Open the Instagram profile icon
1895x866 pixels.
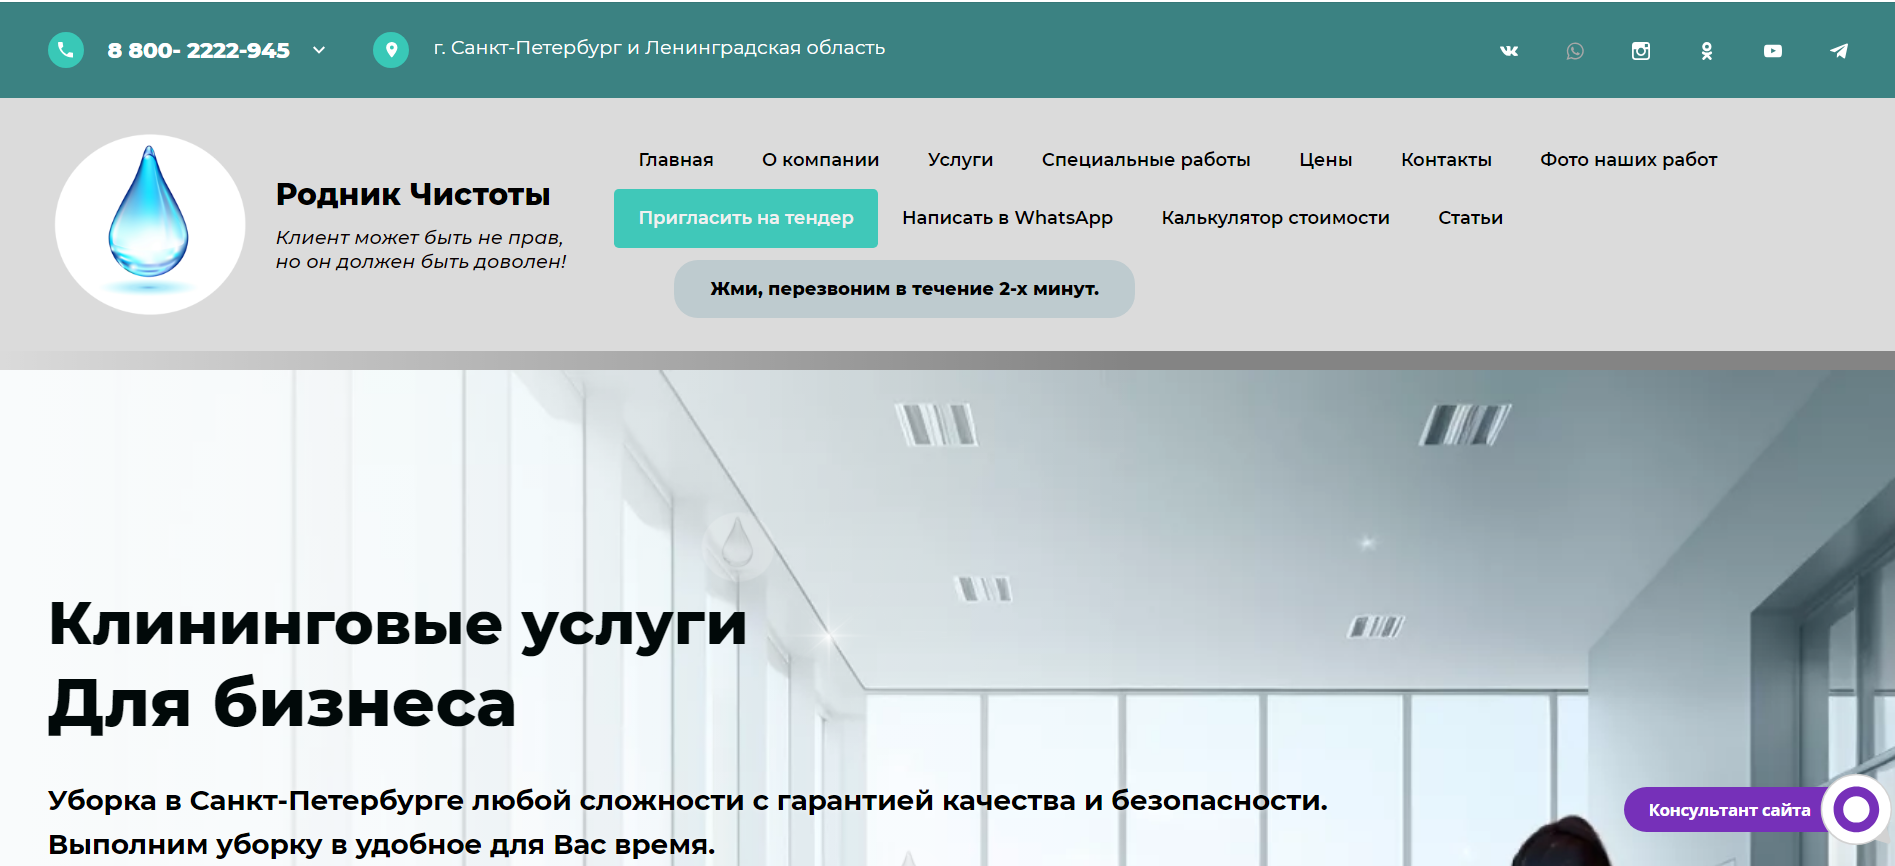point(1641,51)
